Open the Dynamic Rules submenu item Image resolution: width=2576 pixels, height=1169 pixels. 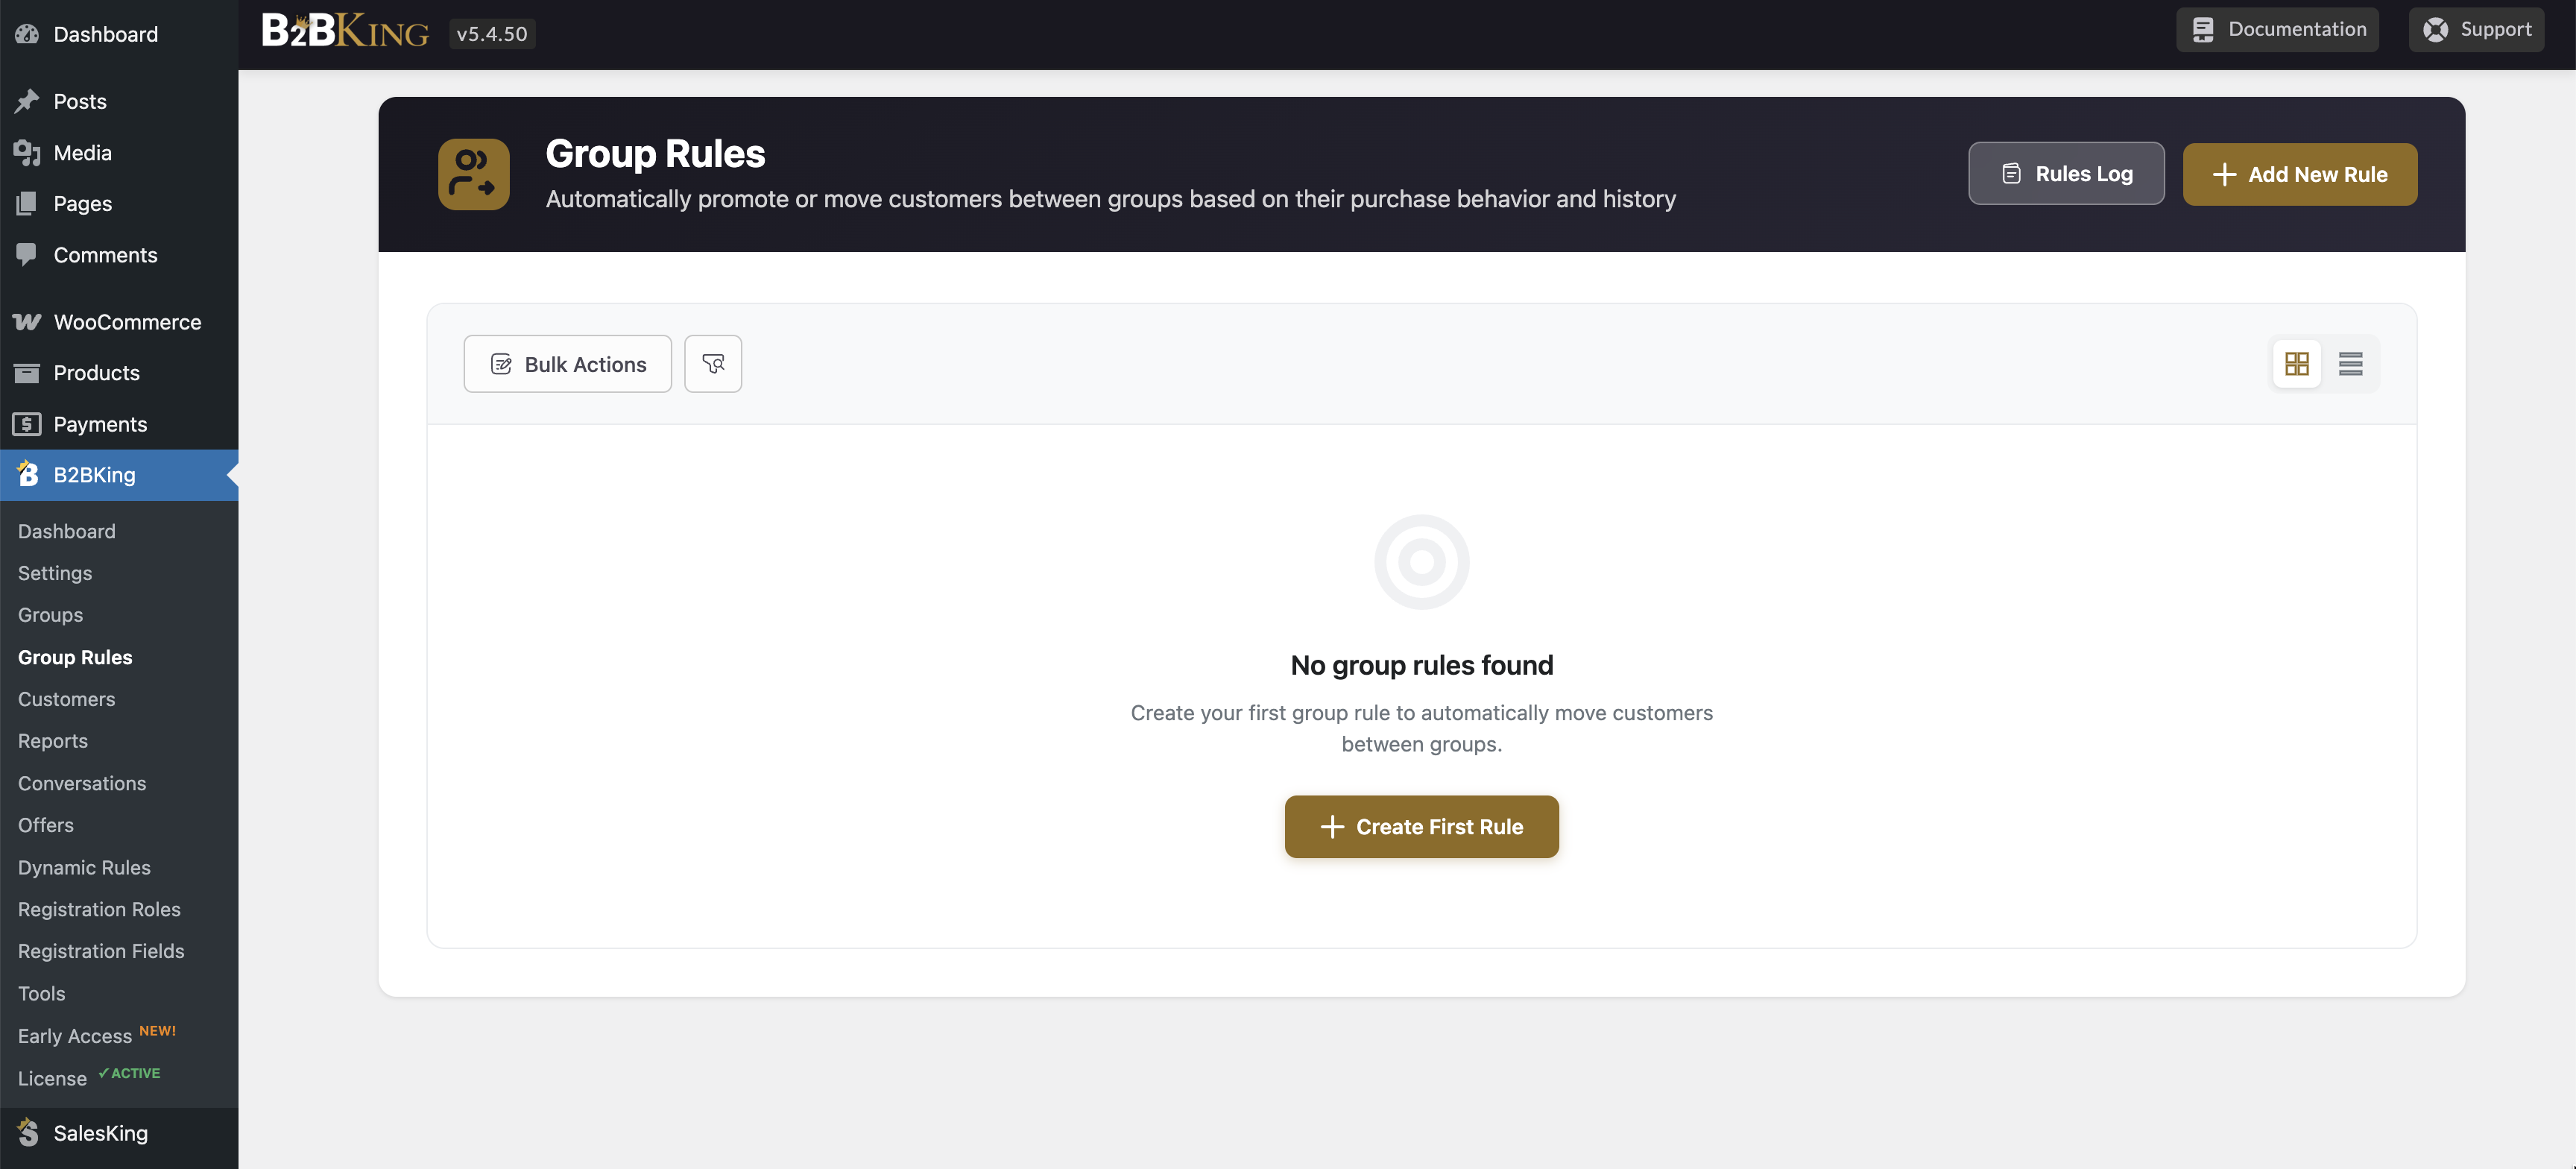84,868
